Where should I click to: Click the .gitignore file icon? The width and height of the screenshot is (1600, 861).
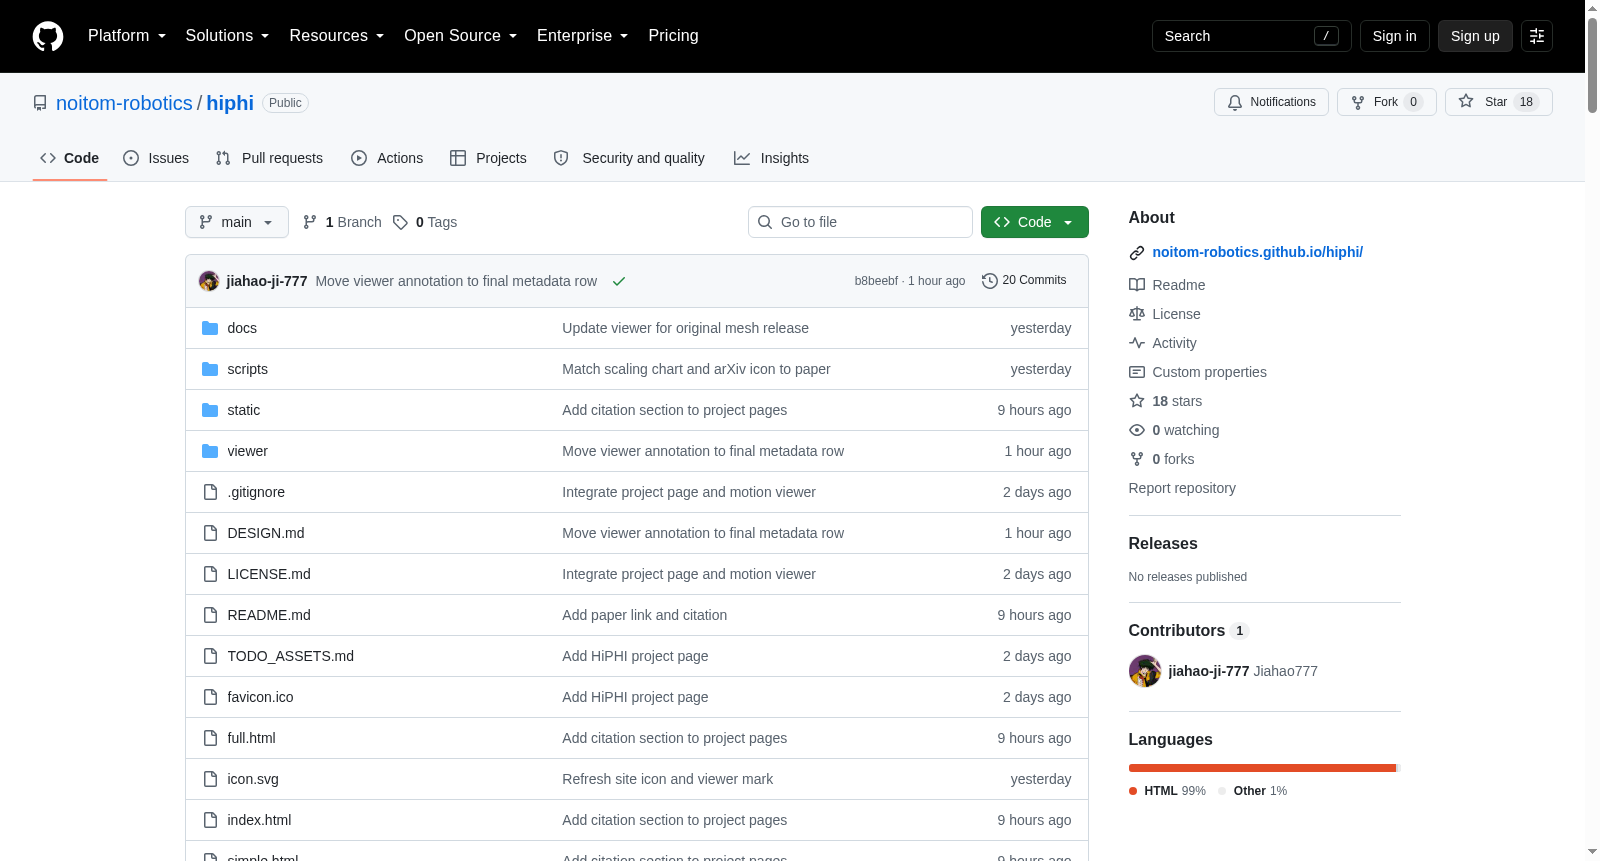pos(210,492)
